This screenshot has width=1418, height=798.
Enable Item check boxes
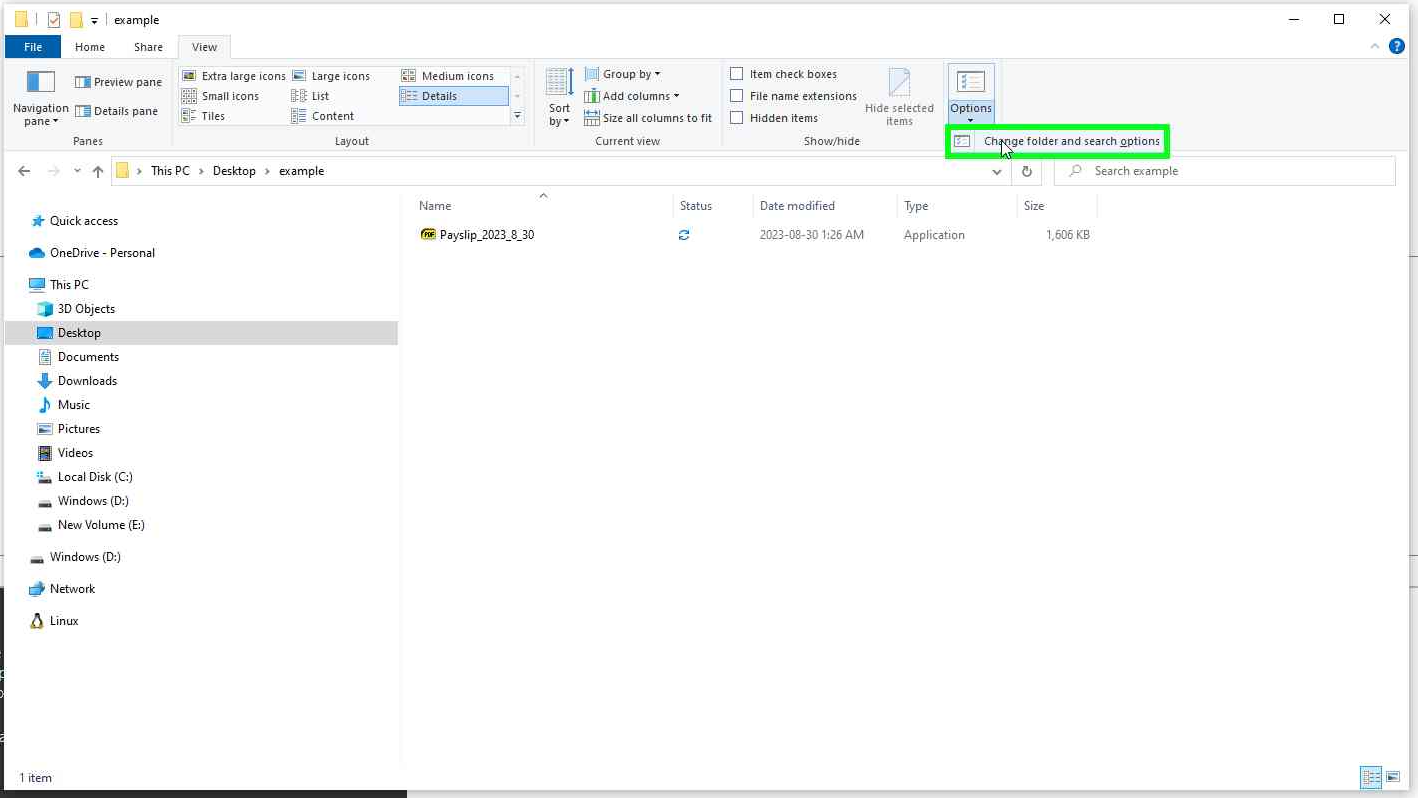click(x=737, y=74)
